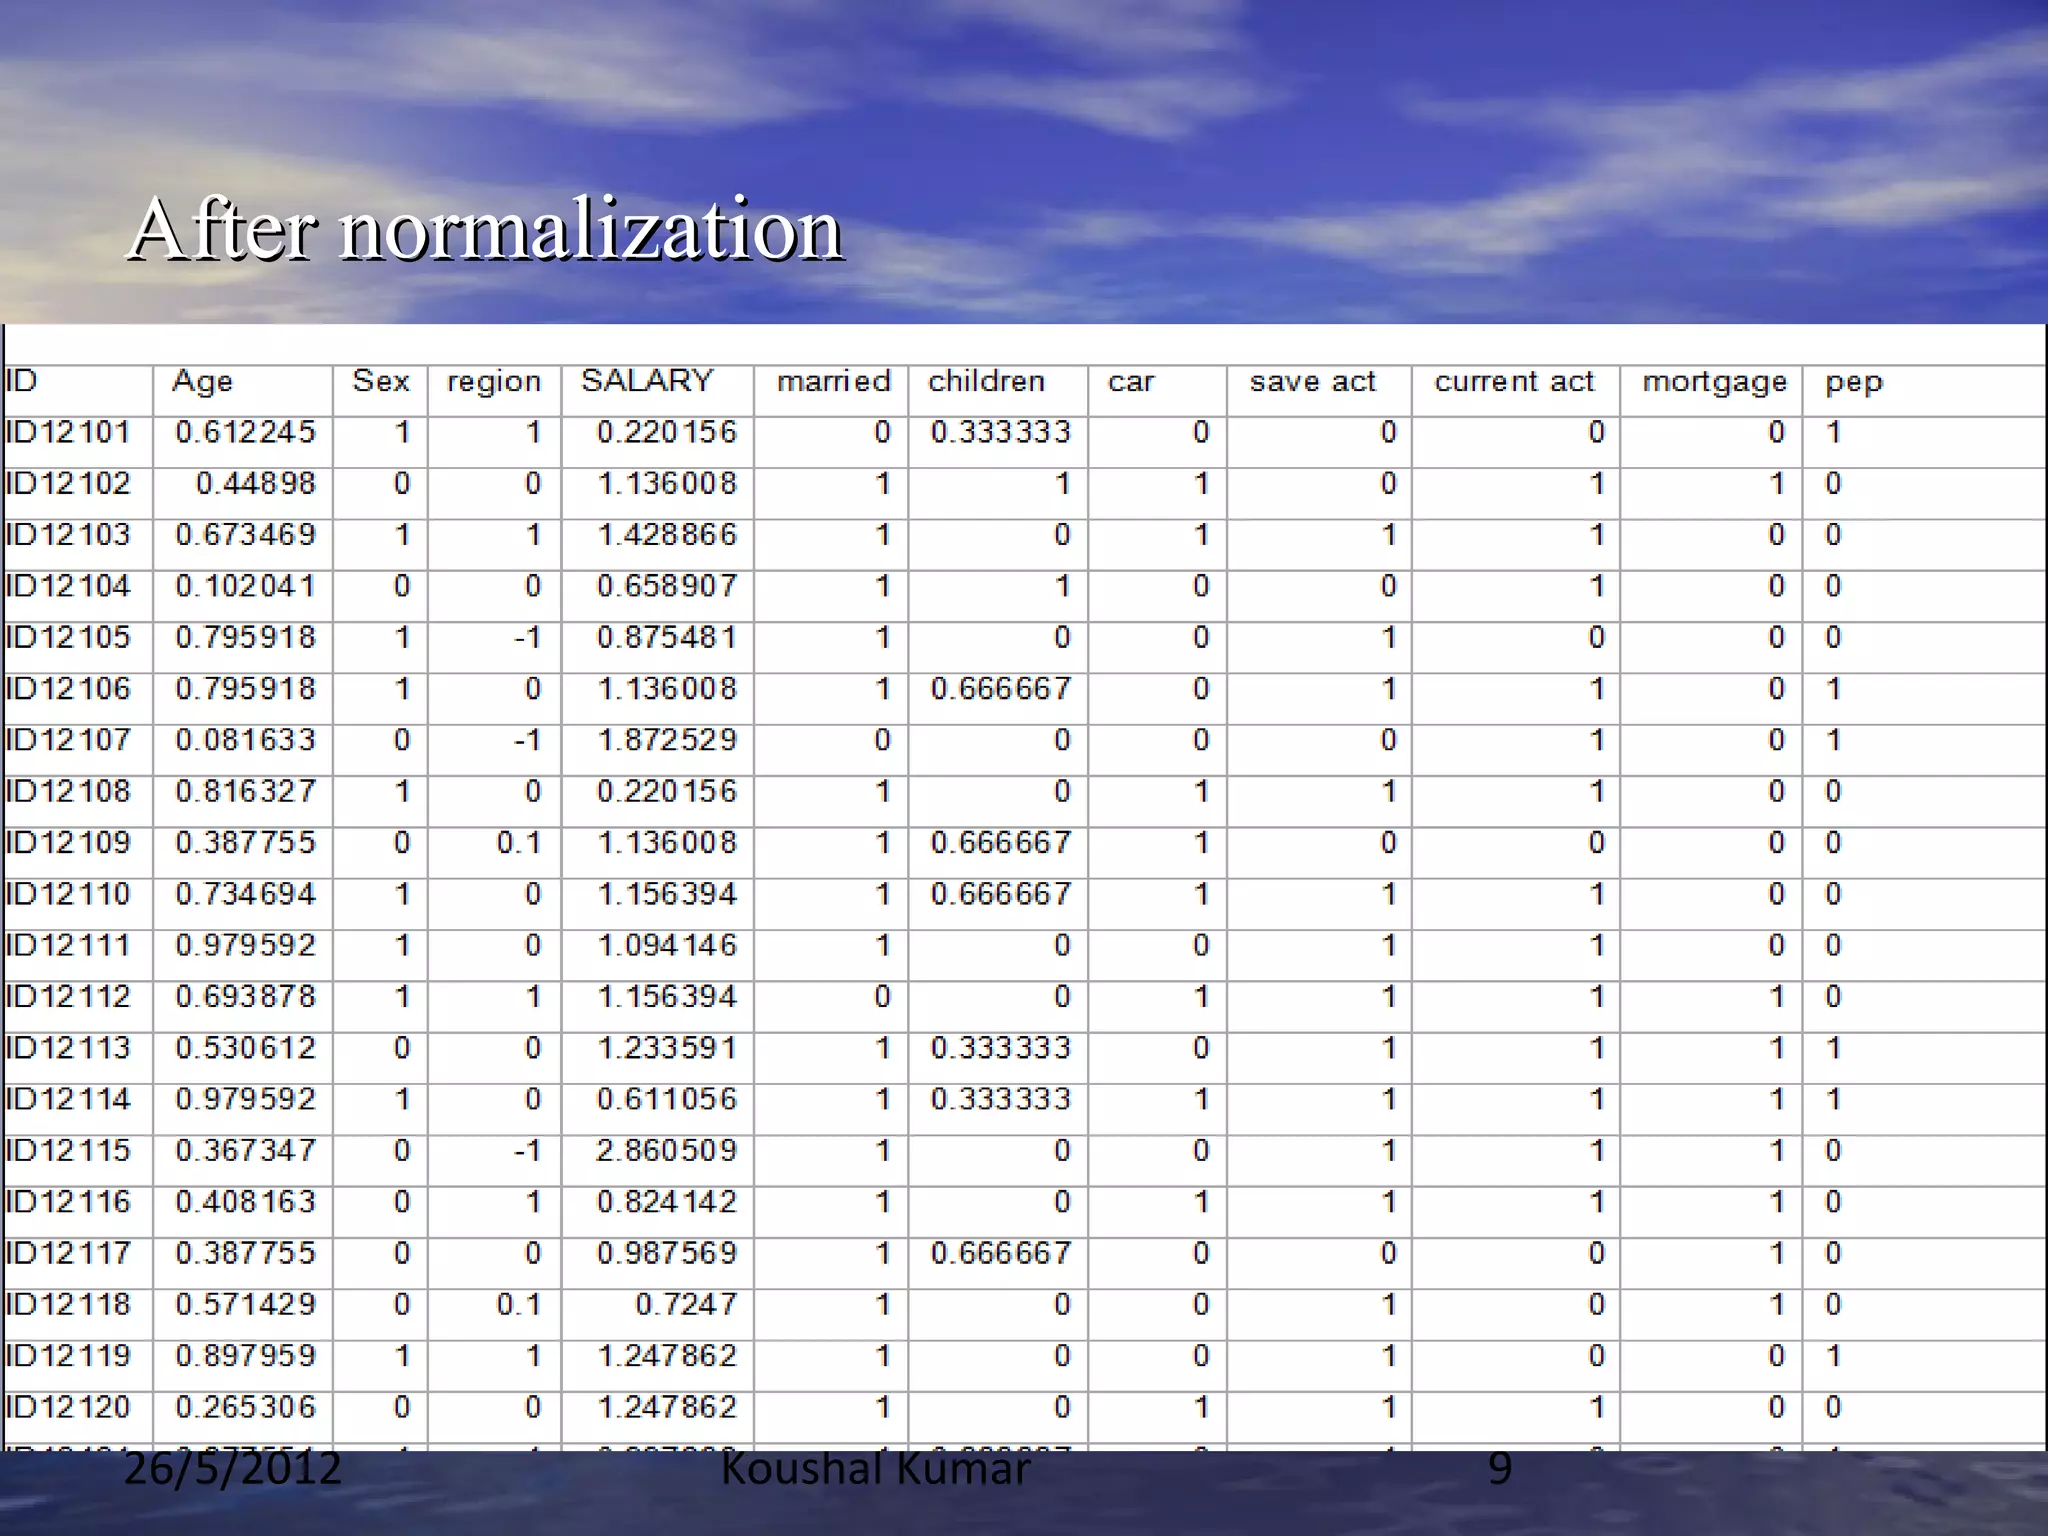Screen dimensions: 2048x1536
Task: Click row ID cell ID12118
Action: tap(68, 1305)
